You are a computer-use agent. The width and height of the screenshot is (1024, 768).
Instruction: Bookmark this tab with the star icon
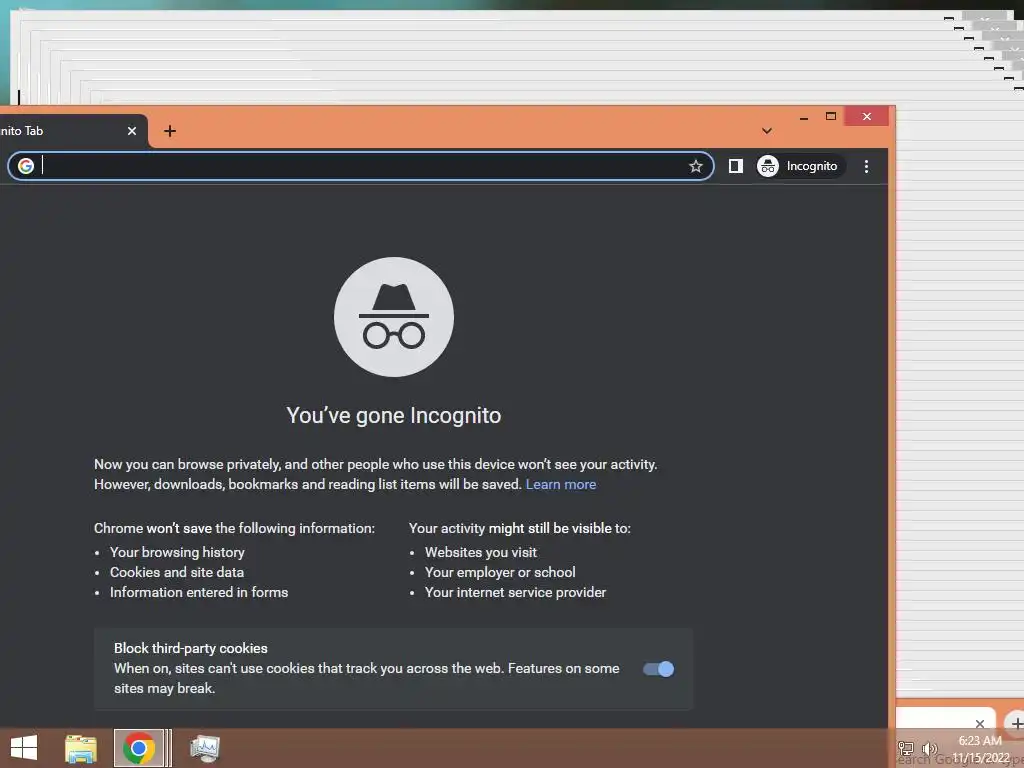coord(696,167)
